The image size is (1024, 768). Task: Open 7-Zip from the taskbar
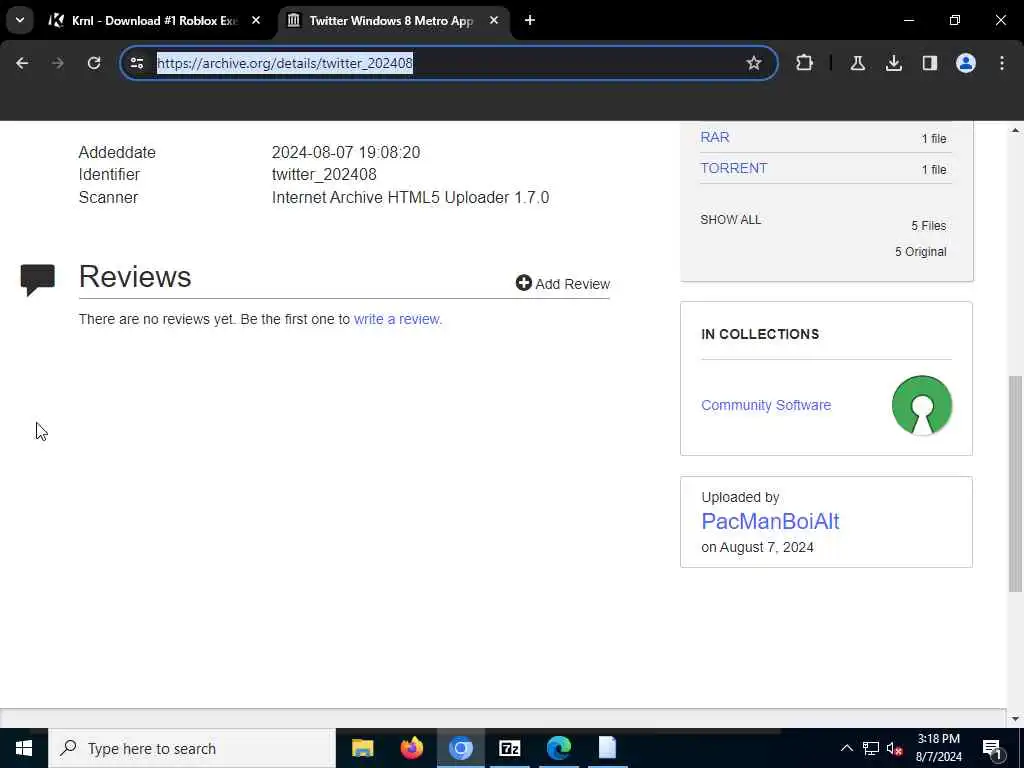[509, 748]
